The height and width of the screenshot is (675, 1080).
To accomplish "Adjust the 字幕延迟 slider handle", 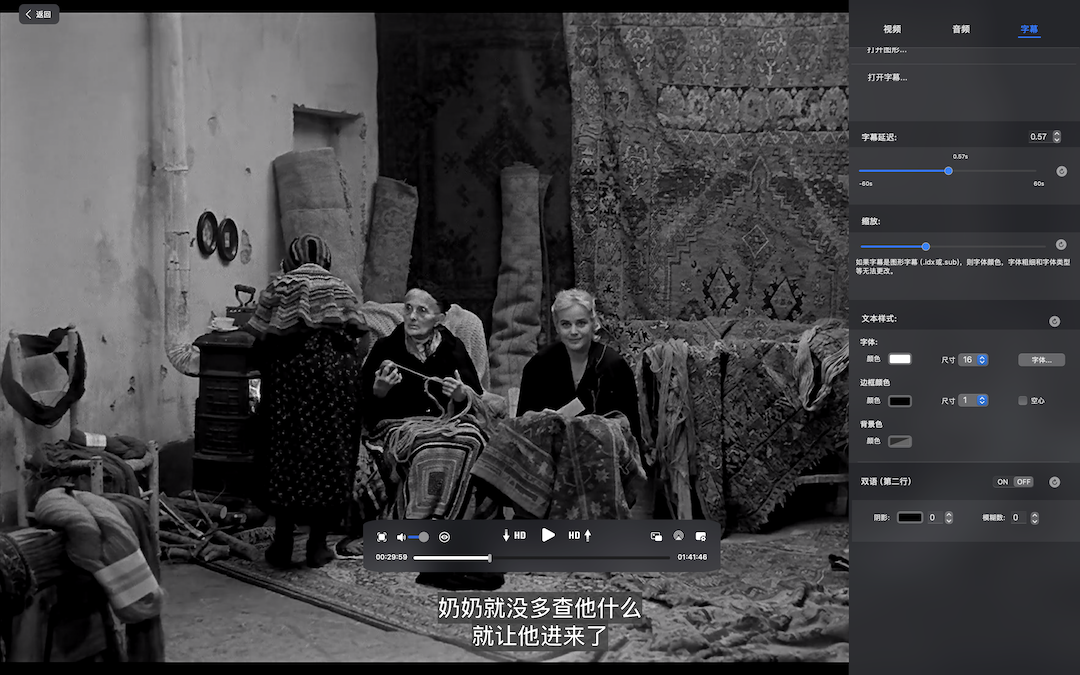I will pos(948,171).
